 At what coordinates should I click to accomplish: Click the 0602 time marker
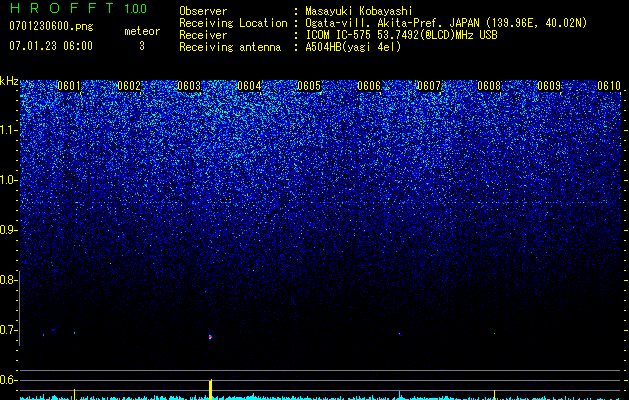click(129, 86)
